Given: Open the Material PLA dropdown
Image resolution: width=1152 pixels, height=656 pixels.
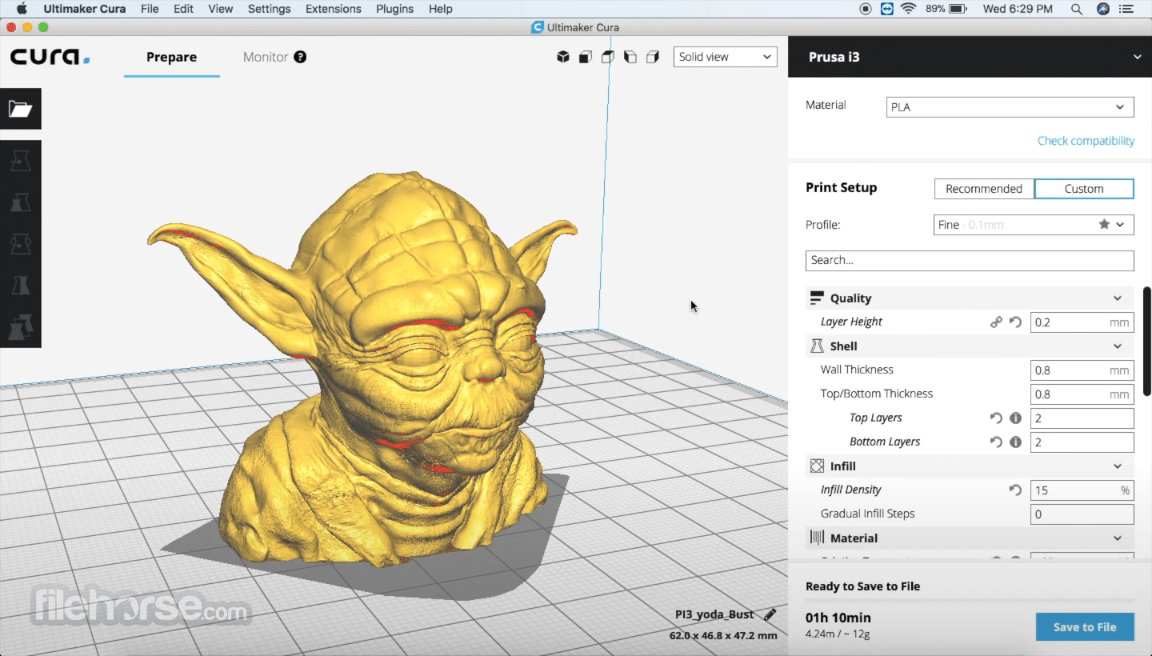Looking at the screenshot, I should (x=1009, y=107).
